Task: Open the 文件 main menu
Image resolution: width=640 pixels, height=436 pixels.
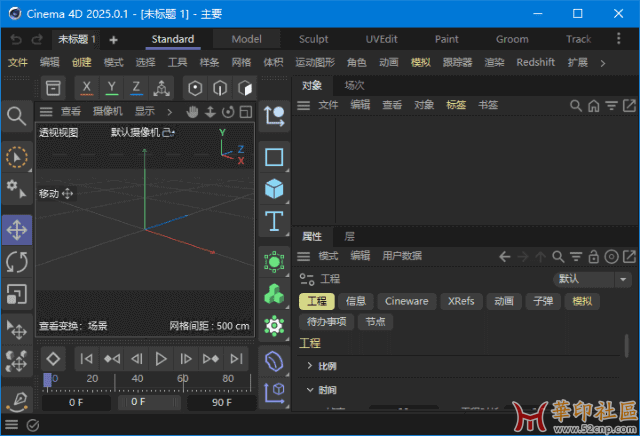Action: (18, 62)
